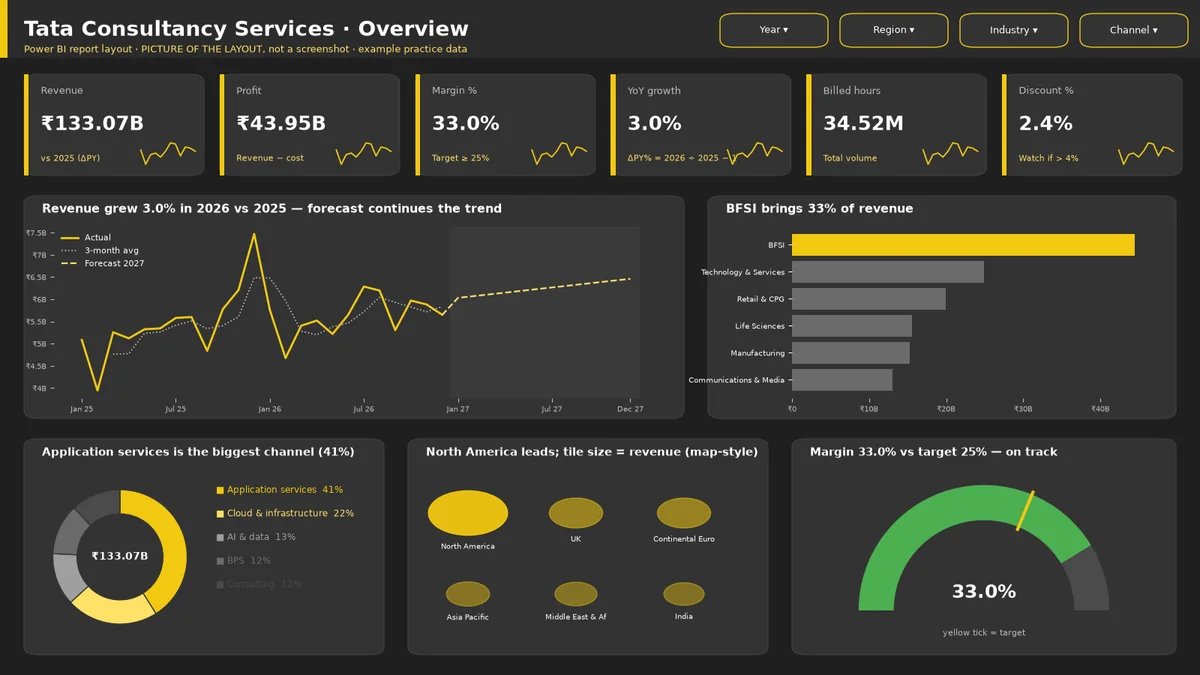Expand the Industry filter dropdown

pyautogui.click(x=1014, y=30)
